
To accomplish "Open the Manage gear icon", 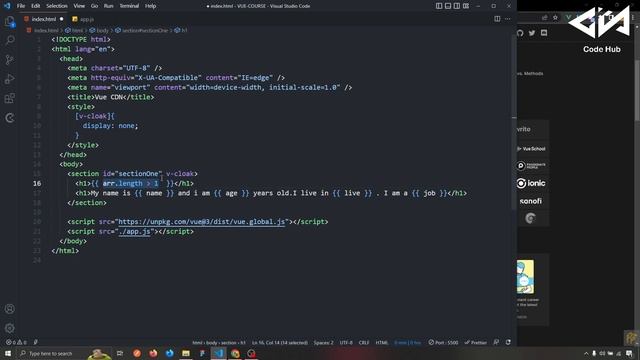I will click(9, 328).
